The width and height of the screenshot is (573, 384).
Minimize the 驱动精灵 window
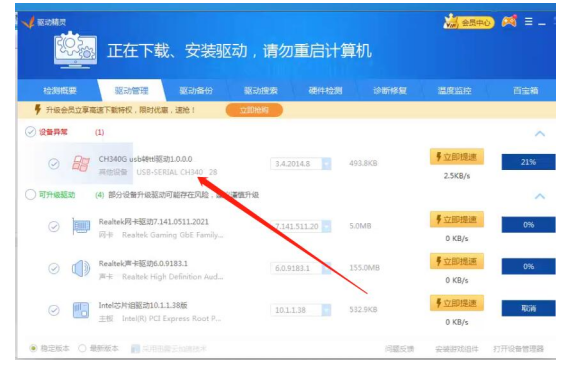tap(542, 23)
